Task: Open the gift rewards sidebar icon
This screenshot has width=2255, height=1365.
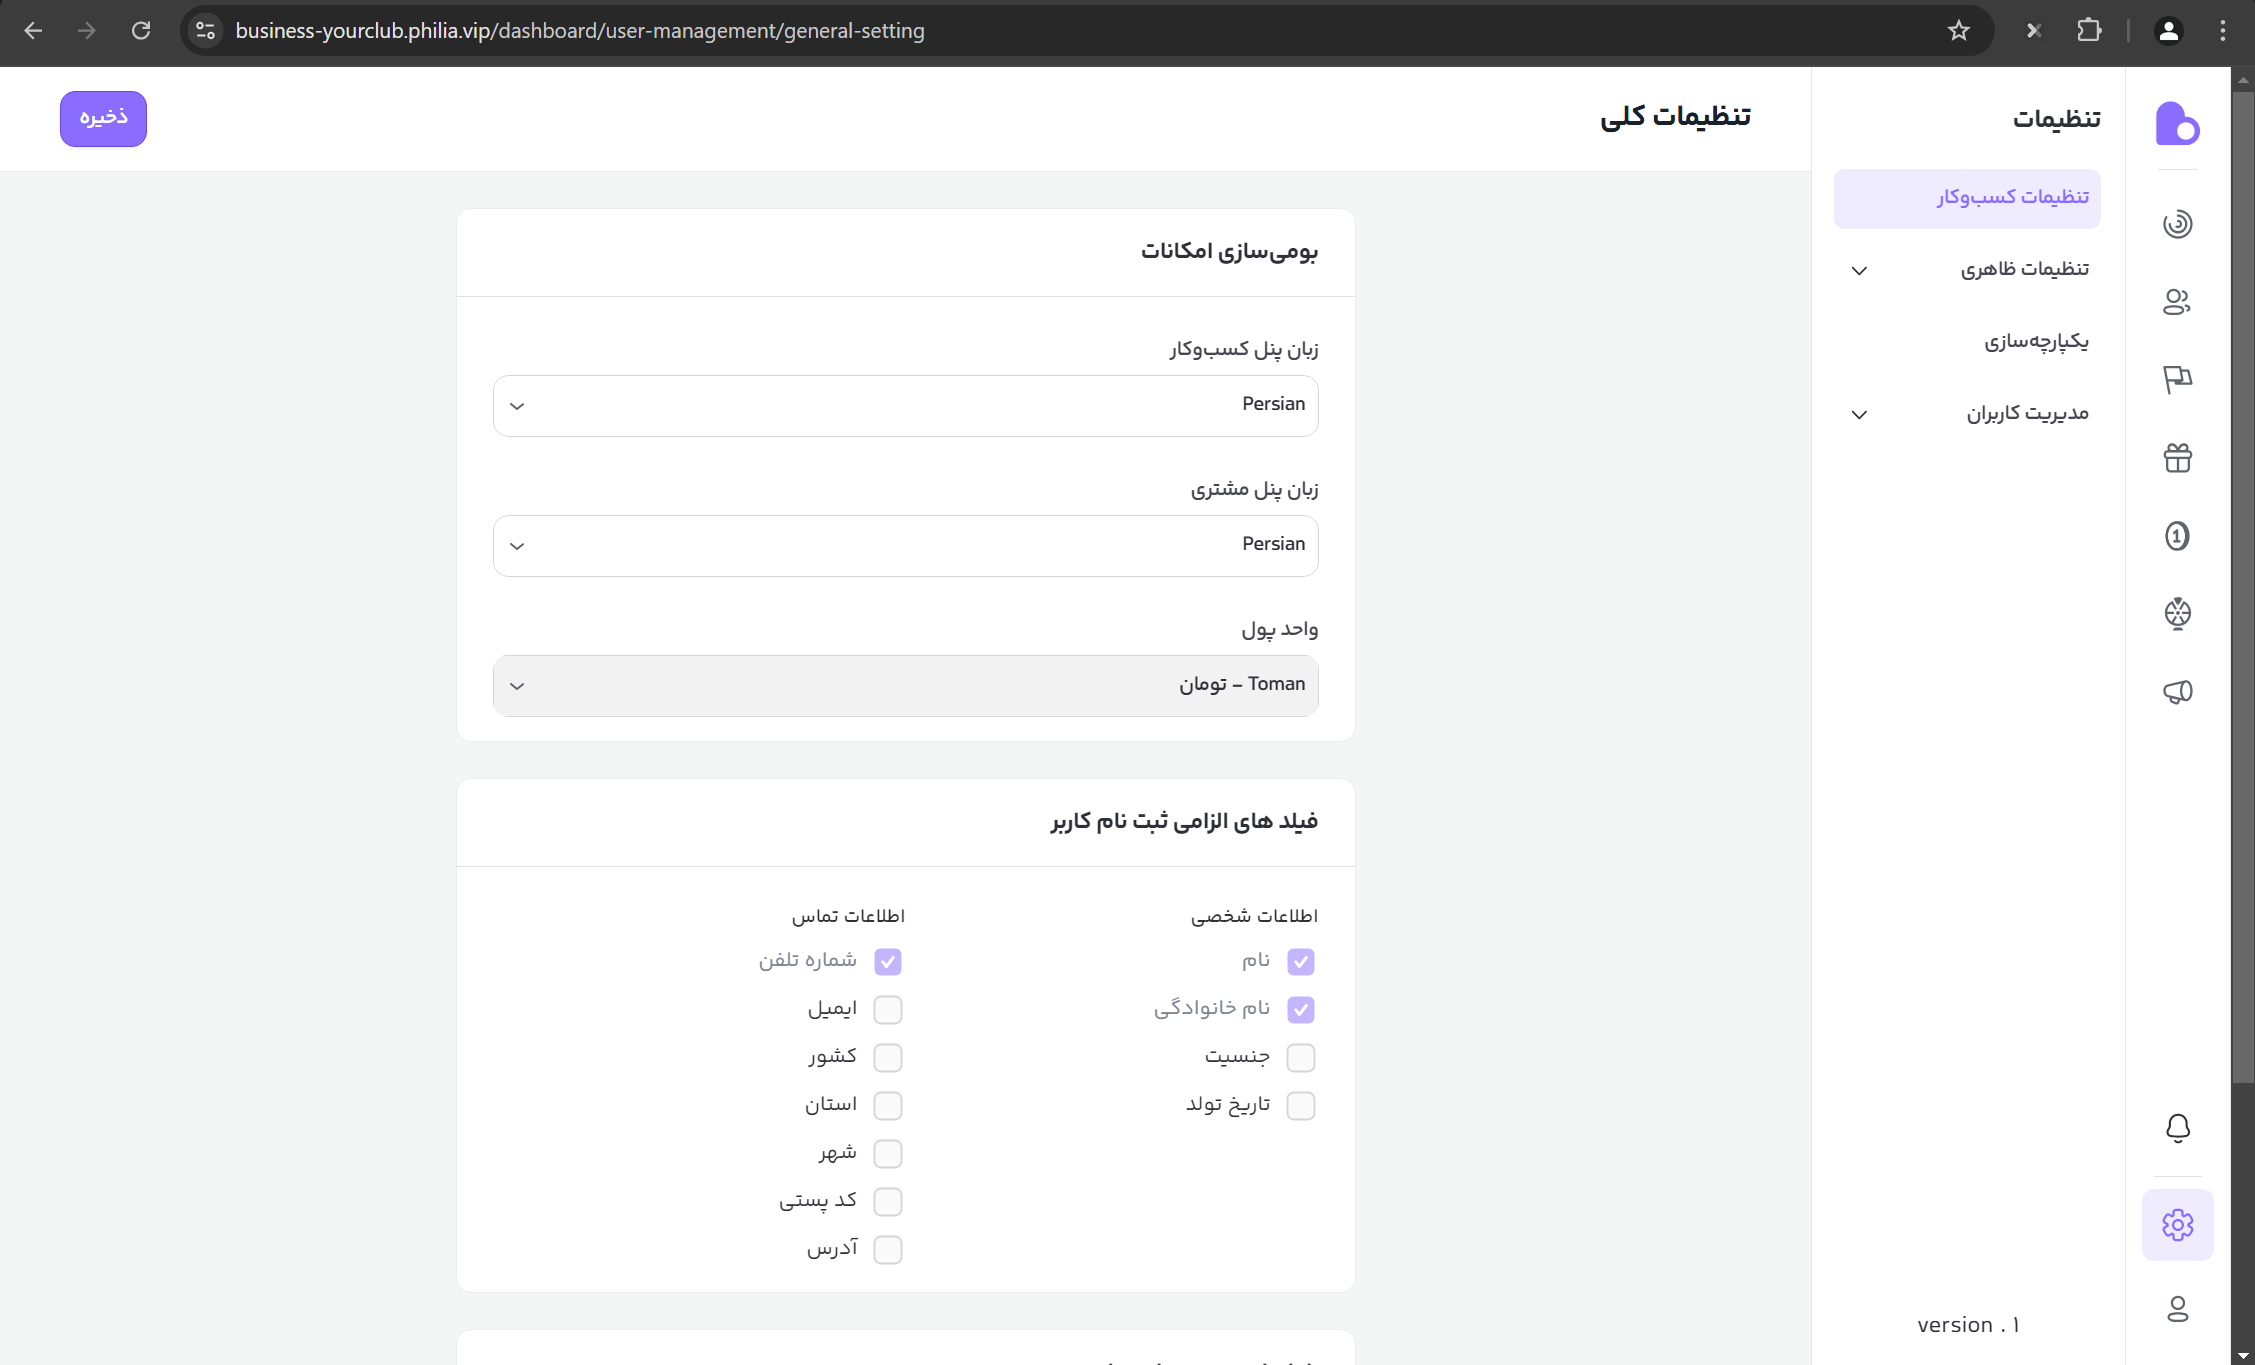Action: (x=2177, y=458)
